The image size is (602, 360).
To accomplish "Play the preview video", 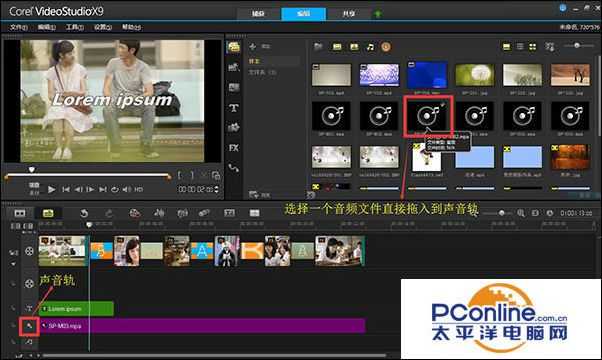I will (51, 189).
